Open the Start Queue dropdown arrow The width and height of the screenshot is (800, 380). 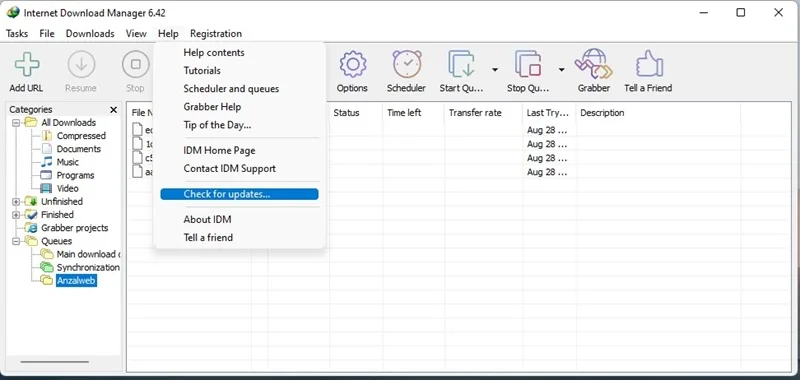[x=494, y=69]
